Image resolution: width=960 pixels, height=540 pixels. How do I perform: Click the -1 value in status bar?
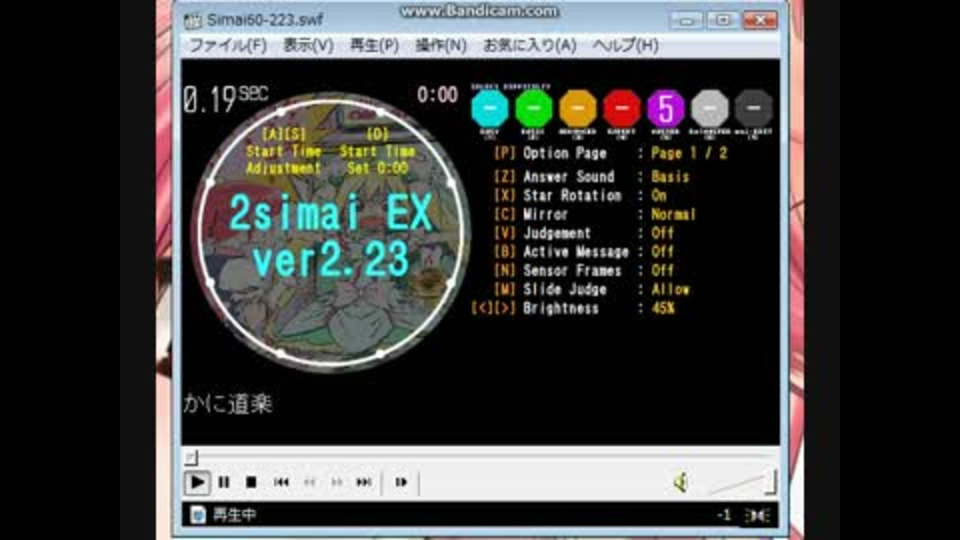click(724, 516)
